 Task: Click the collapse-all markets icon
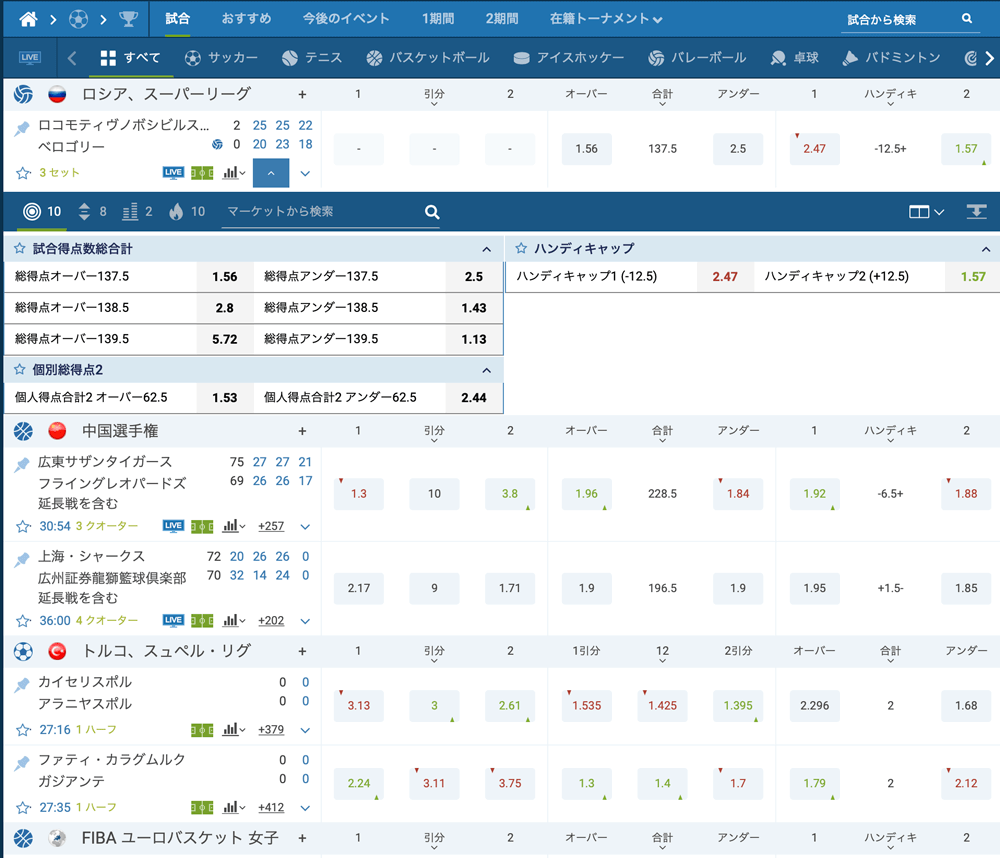point(976,212)
